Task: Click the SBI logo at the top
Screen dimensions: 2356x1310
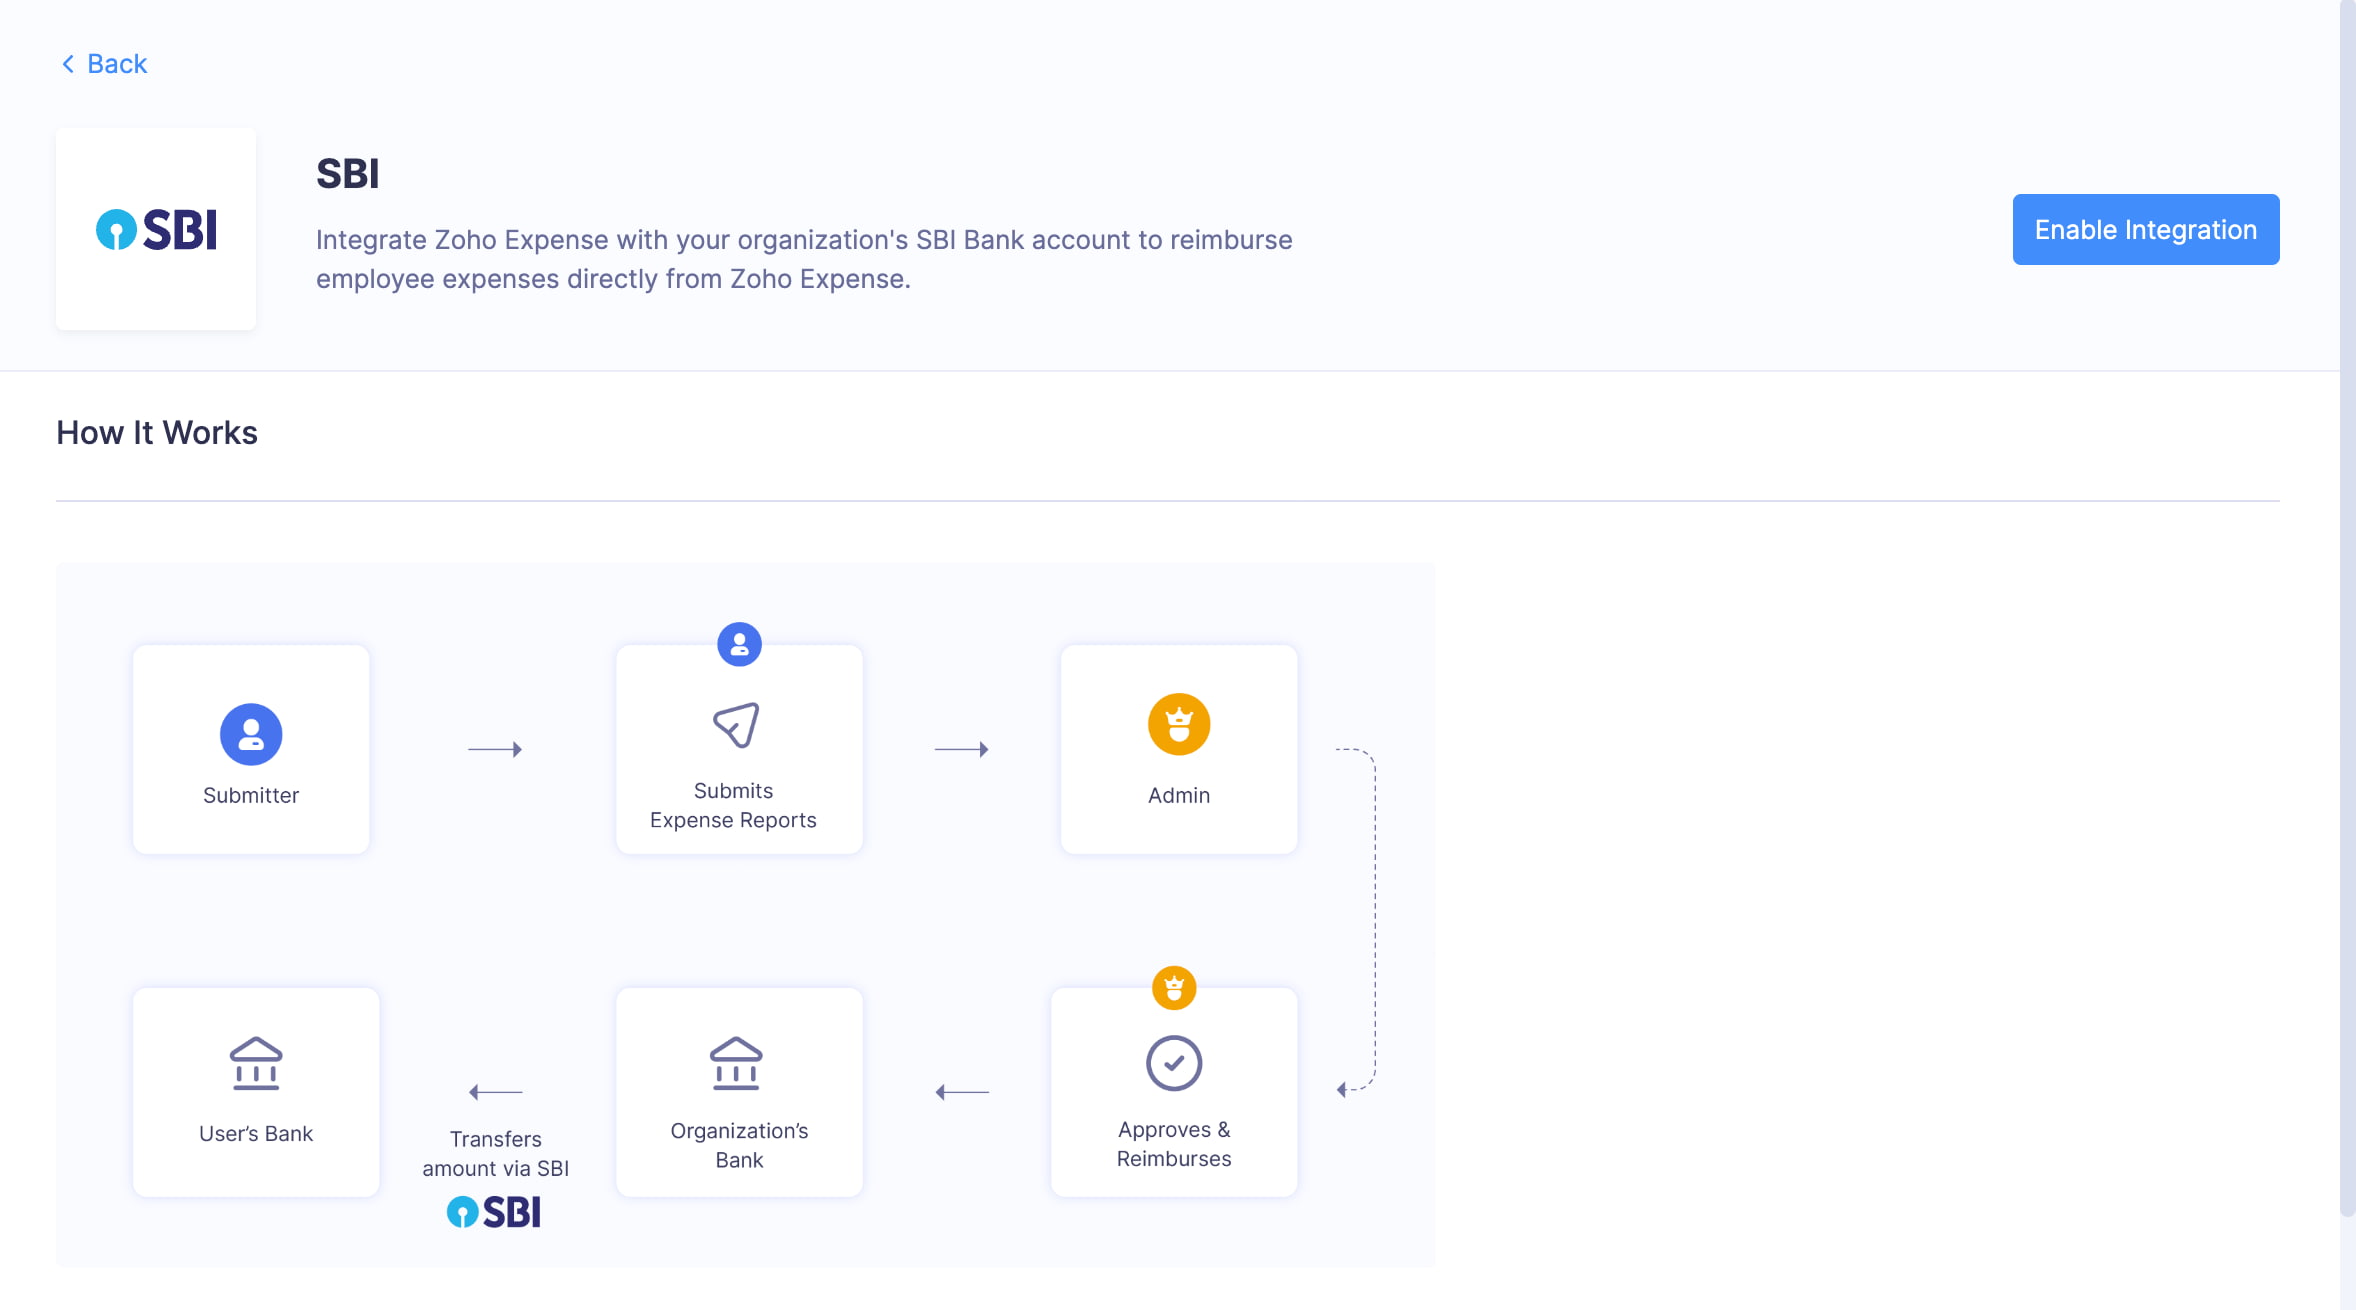Action: click(156, 229)
